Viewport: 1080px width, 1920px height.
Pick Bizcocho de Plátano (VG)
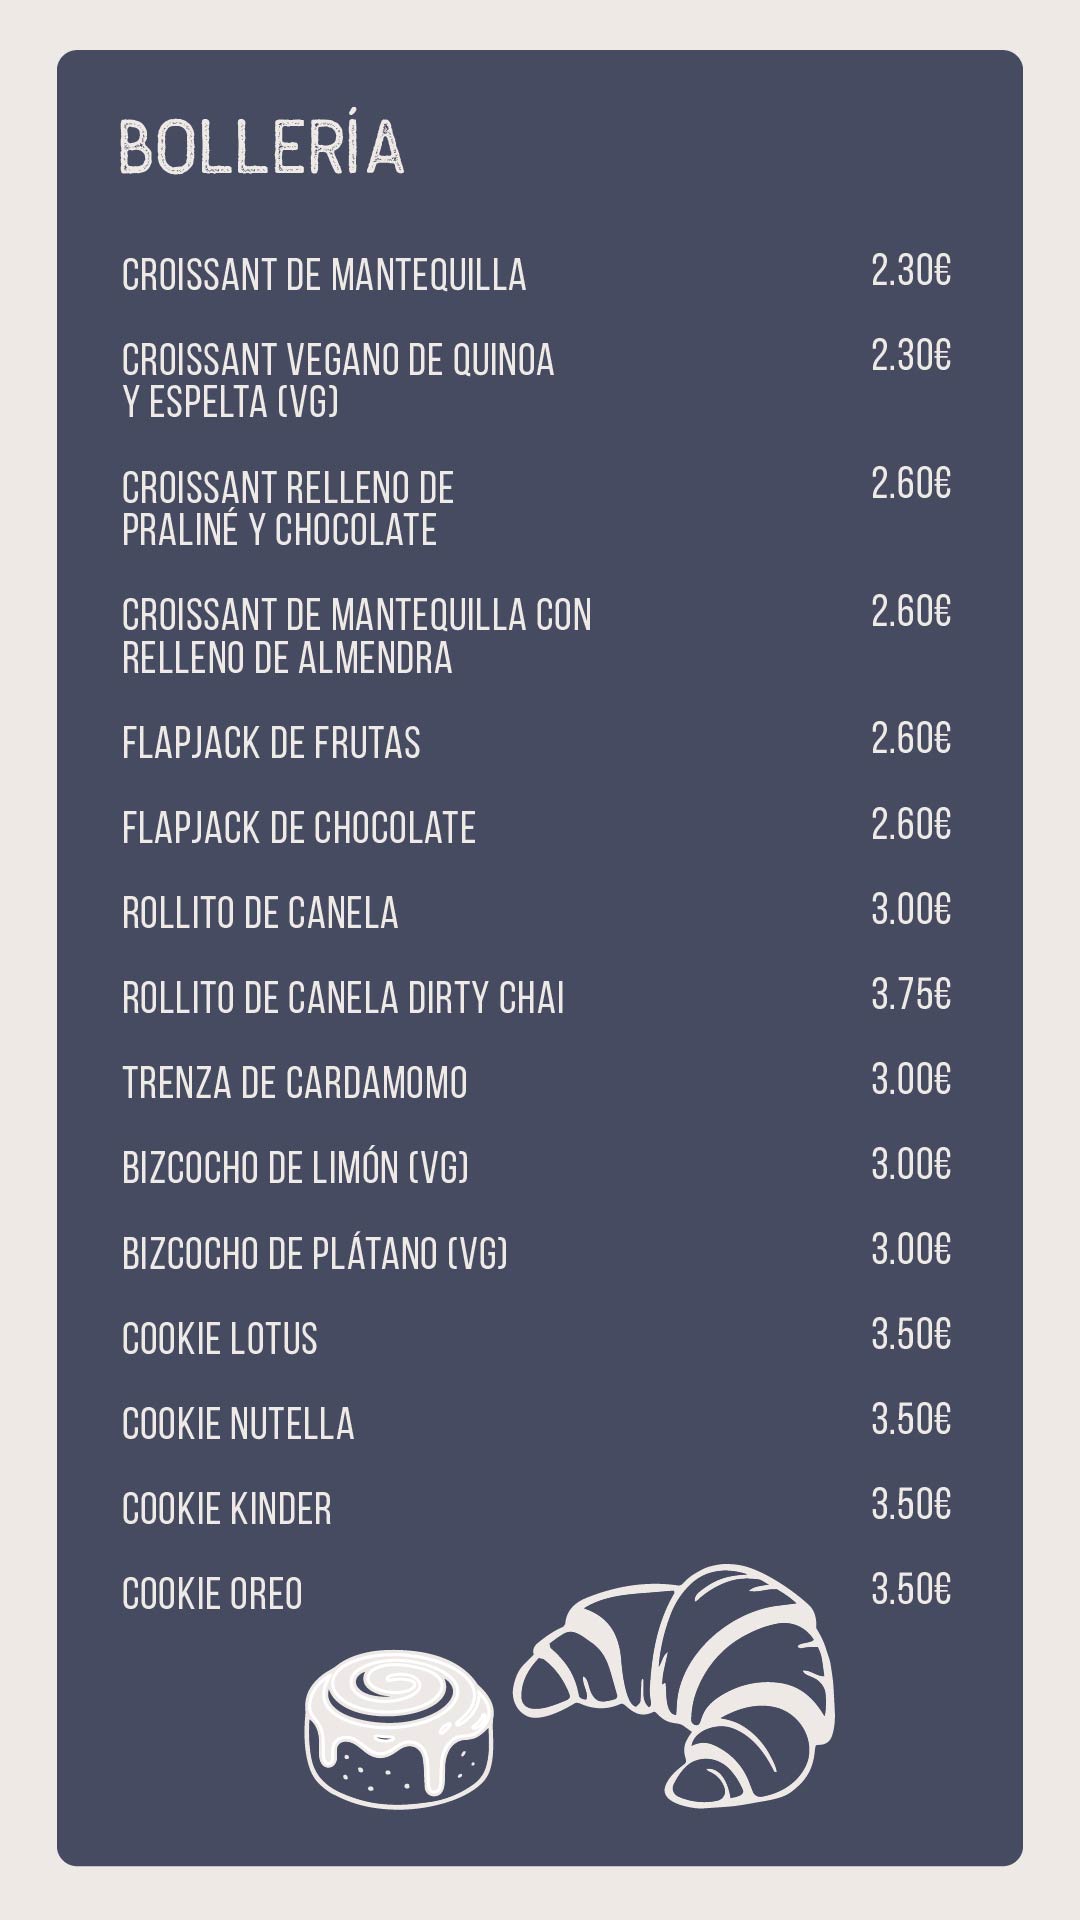coord(315,1253)
